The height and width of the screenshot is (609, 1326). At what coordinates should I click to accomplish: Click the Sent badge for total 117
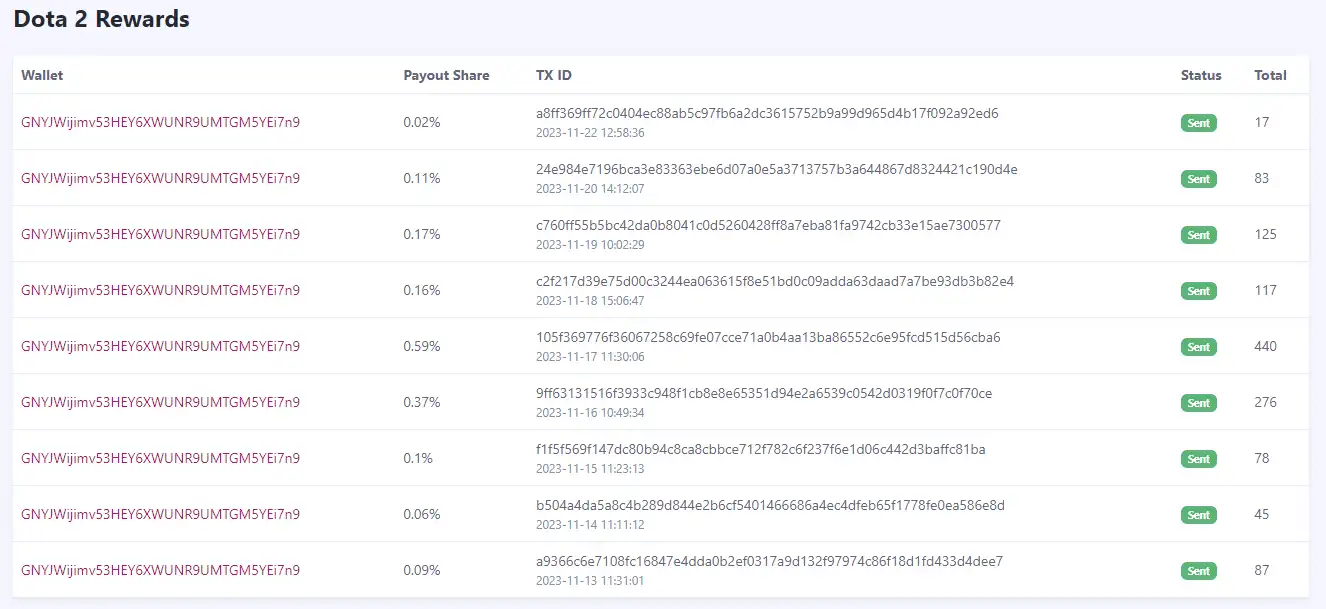[x=1198, y=291]
